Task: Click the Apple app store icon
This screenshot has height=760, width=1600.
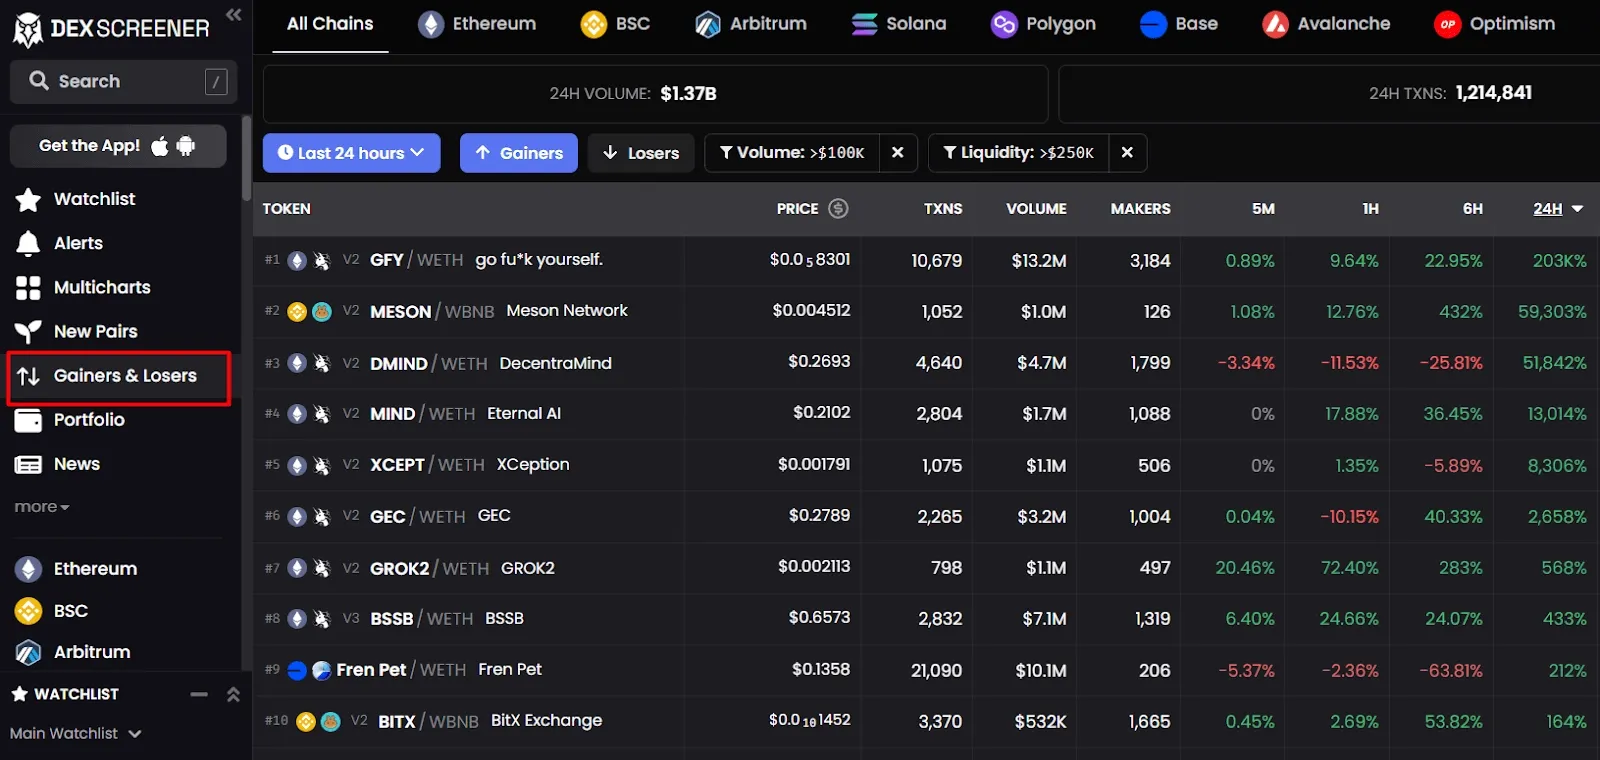Action: (160, 146)
